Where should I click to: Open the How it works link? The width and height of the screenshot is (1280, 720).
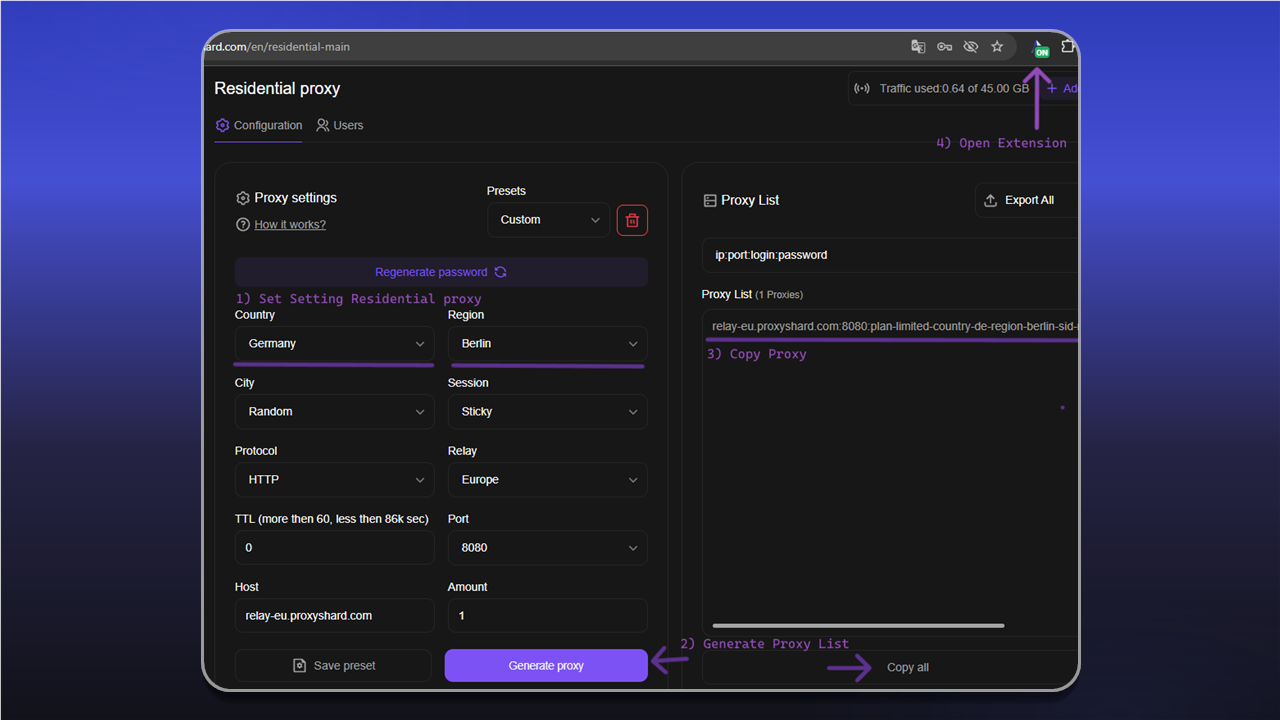click(x=290, y=224)
